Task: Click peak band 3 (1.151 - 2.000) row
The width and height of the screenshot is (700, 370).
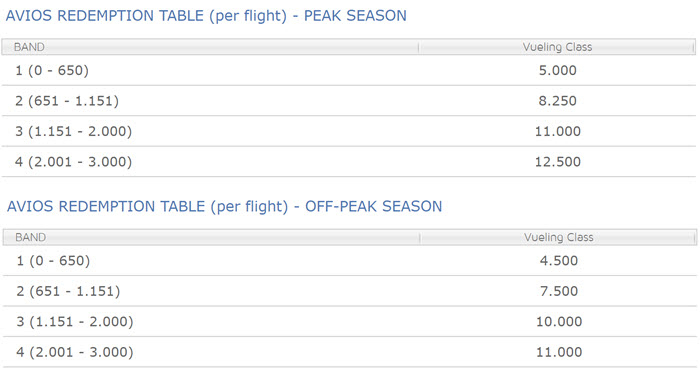Action: coord(349,131)
